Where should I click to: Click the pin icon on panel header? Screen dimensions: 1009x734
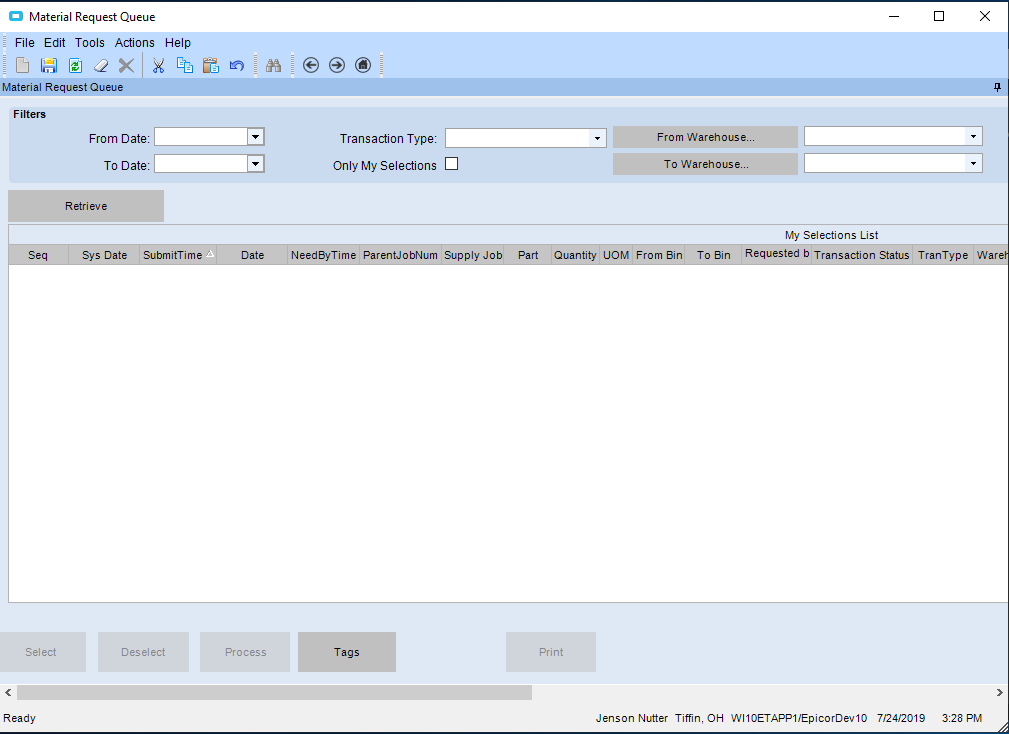997,87
